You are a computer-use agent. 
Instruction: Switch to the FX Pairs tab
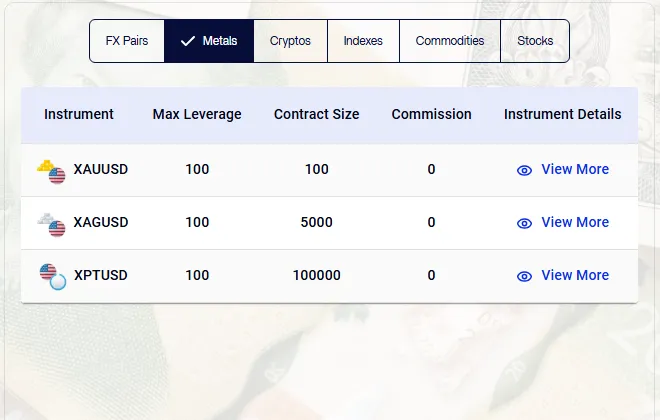pos(127,41)
